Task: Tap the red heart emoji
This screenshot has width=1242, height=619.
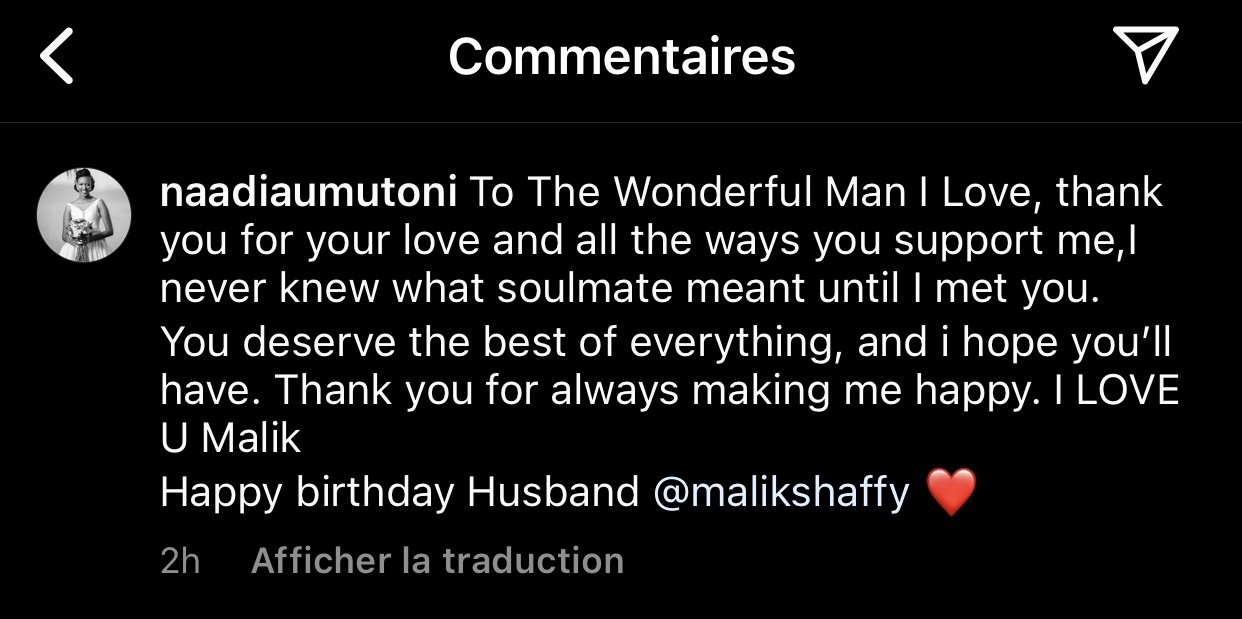Action: pos(949,492)
